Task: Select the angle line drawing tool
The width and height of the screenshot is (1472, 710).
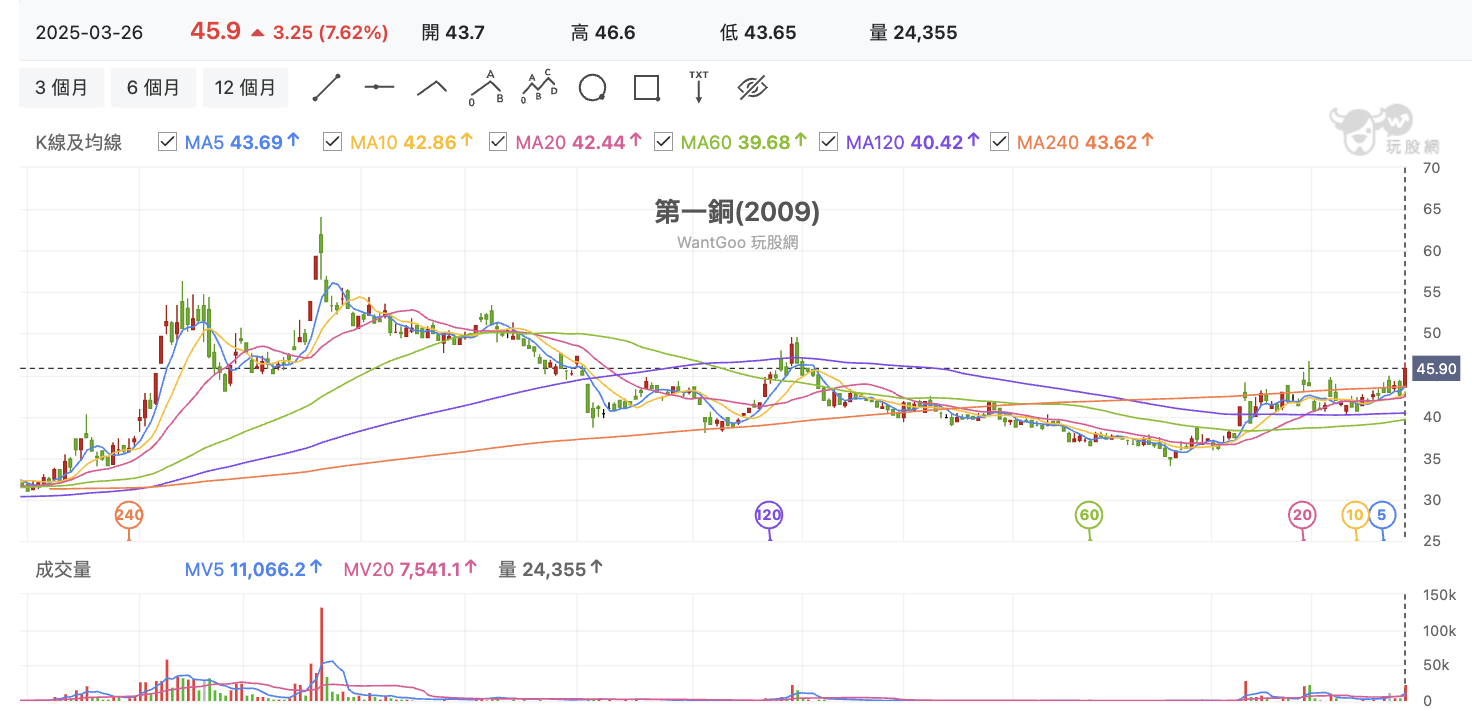Action: [x=432, y=88]
